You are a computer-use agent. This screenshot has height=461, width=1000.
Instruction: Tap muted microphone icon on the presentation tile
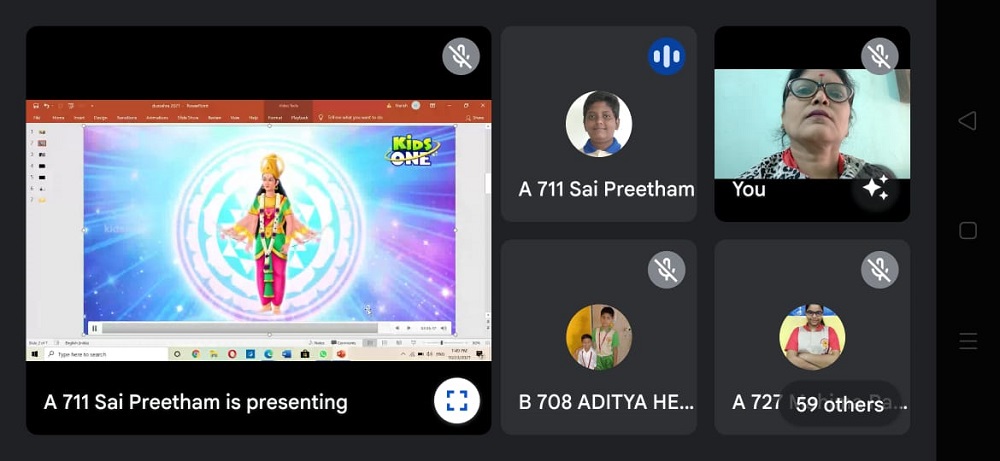click(461, 56)
